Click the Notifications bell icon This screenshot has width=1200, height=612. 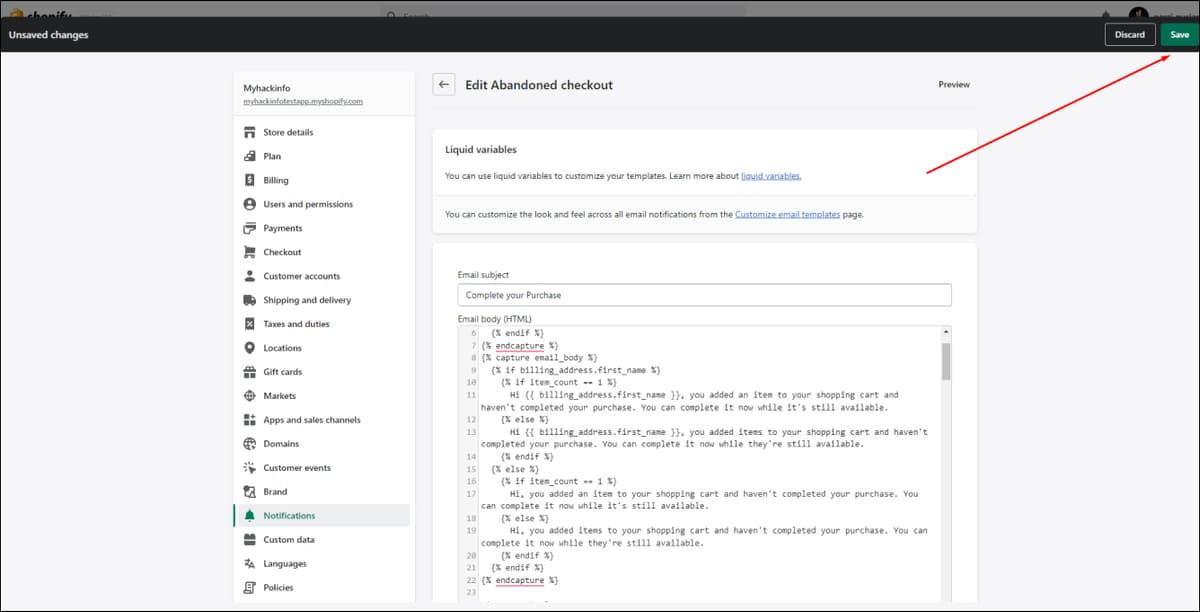250,516
